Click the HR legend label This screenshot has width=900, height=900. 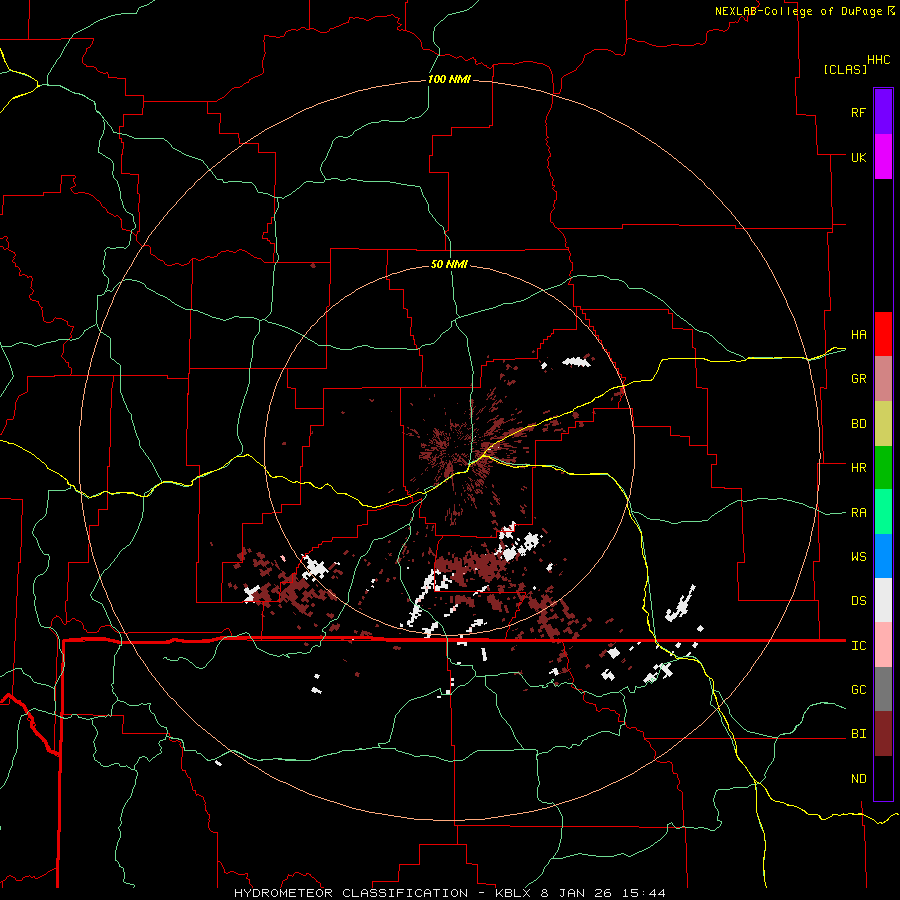tap(858, 468)
